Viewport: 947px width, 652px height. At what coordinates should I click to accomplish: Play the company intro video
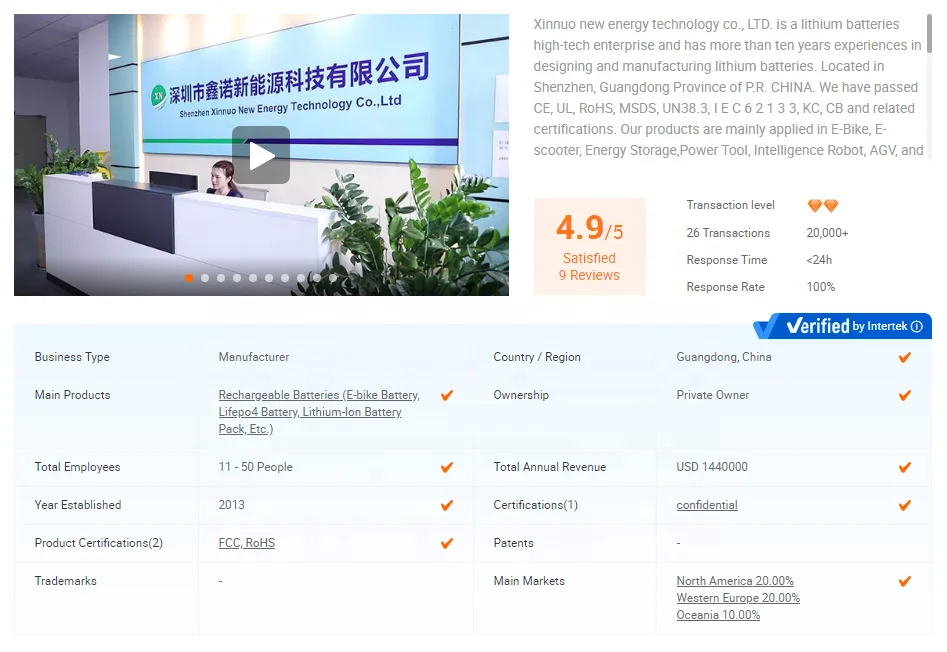[261, 155]
